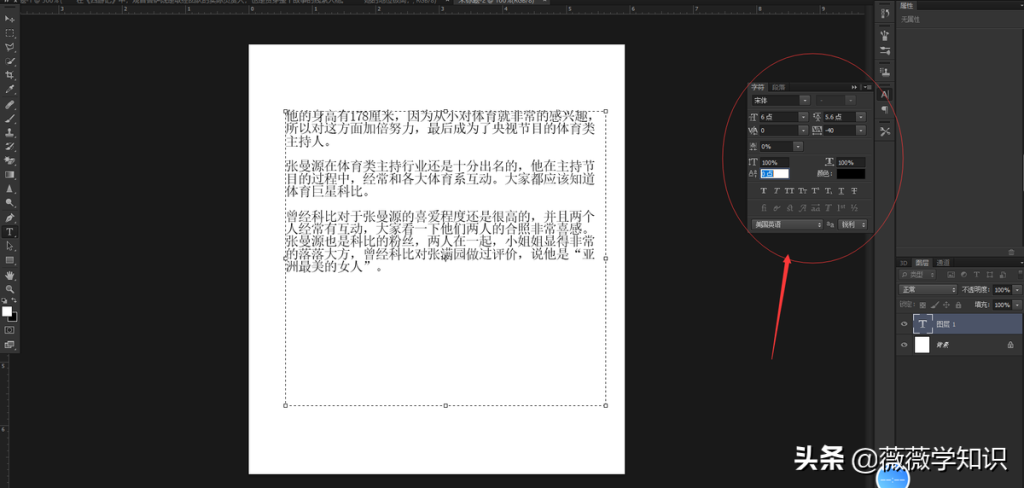Open the 美国英语 language selector
The width and height of the screenshot is (1024, 488).
(x=787, y=224)
